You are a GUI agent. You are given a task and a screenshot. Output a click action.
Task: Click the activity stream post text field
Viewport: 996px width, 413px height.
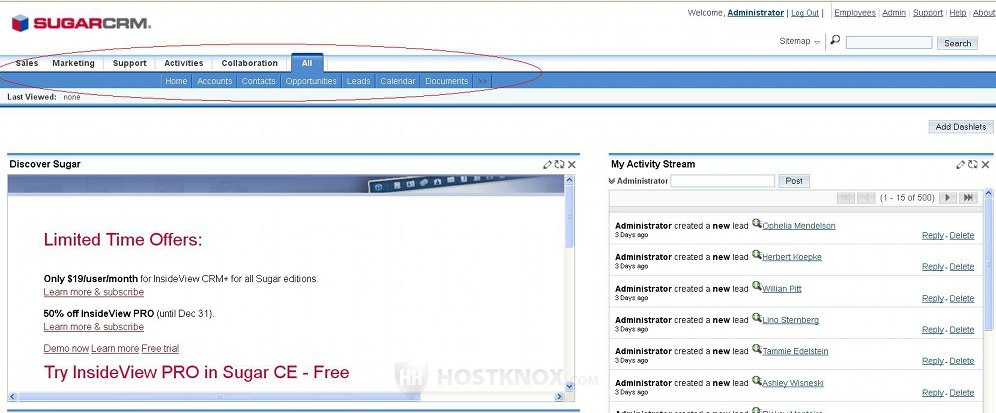pos(723,181)
